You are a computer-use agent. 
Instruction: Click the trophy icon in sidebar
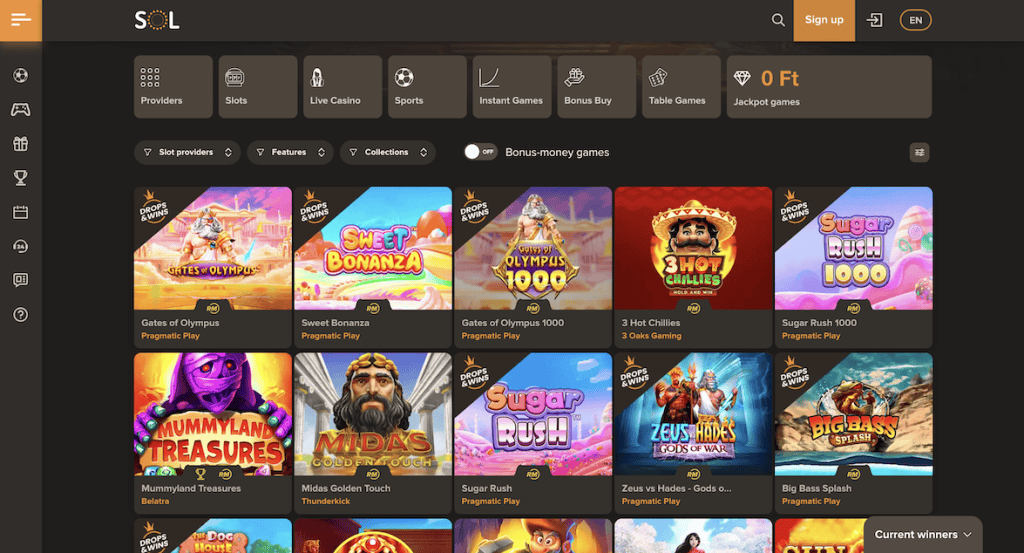click(x=20, y=178)
